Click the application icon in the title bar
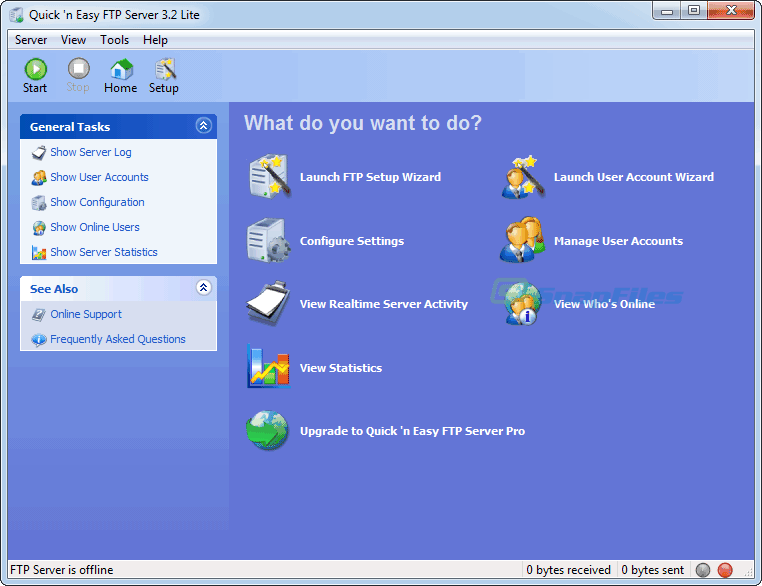 click(16, 15)
